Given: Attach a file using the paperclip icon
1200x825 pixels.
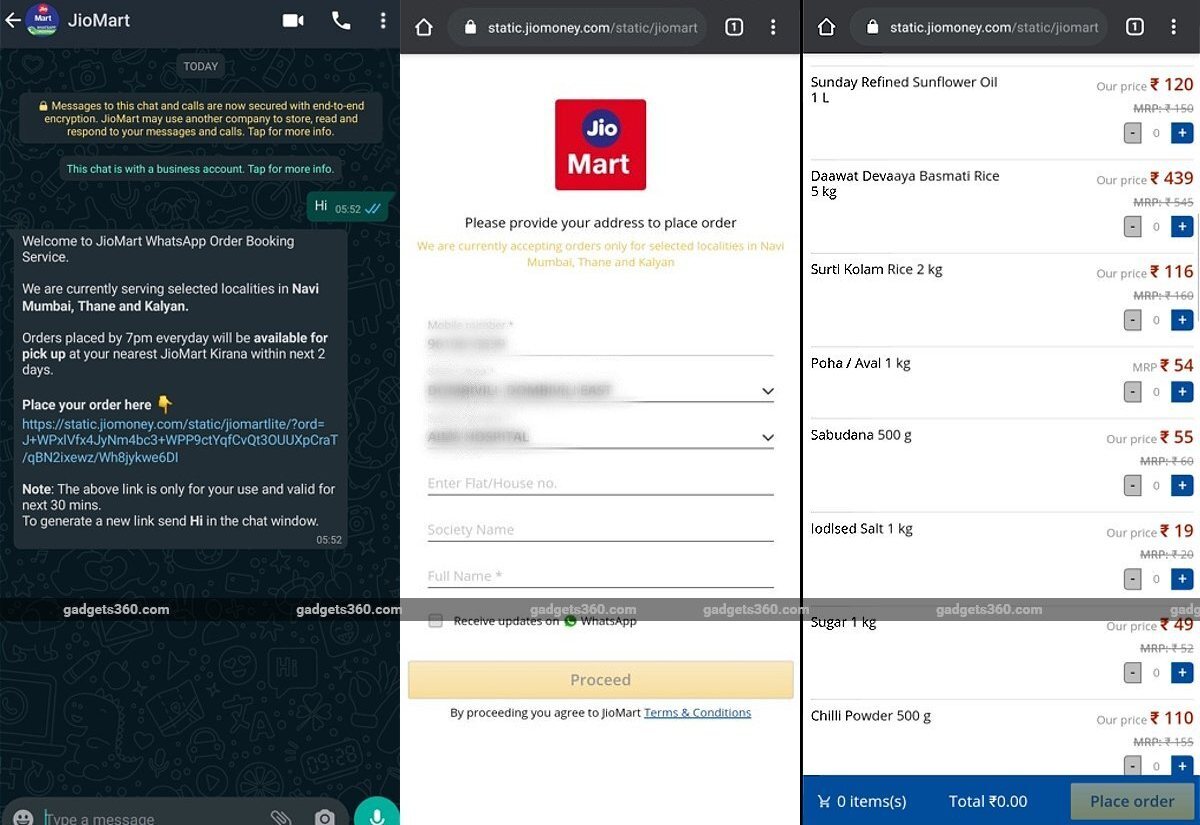Looking at the screenshot, I should point(281,817).
